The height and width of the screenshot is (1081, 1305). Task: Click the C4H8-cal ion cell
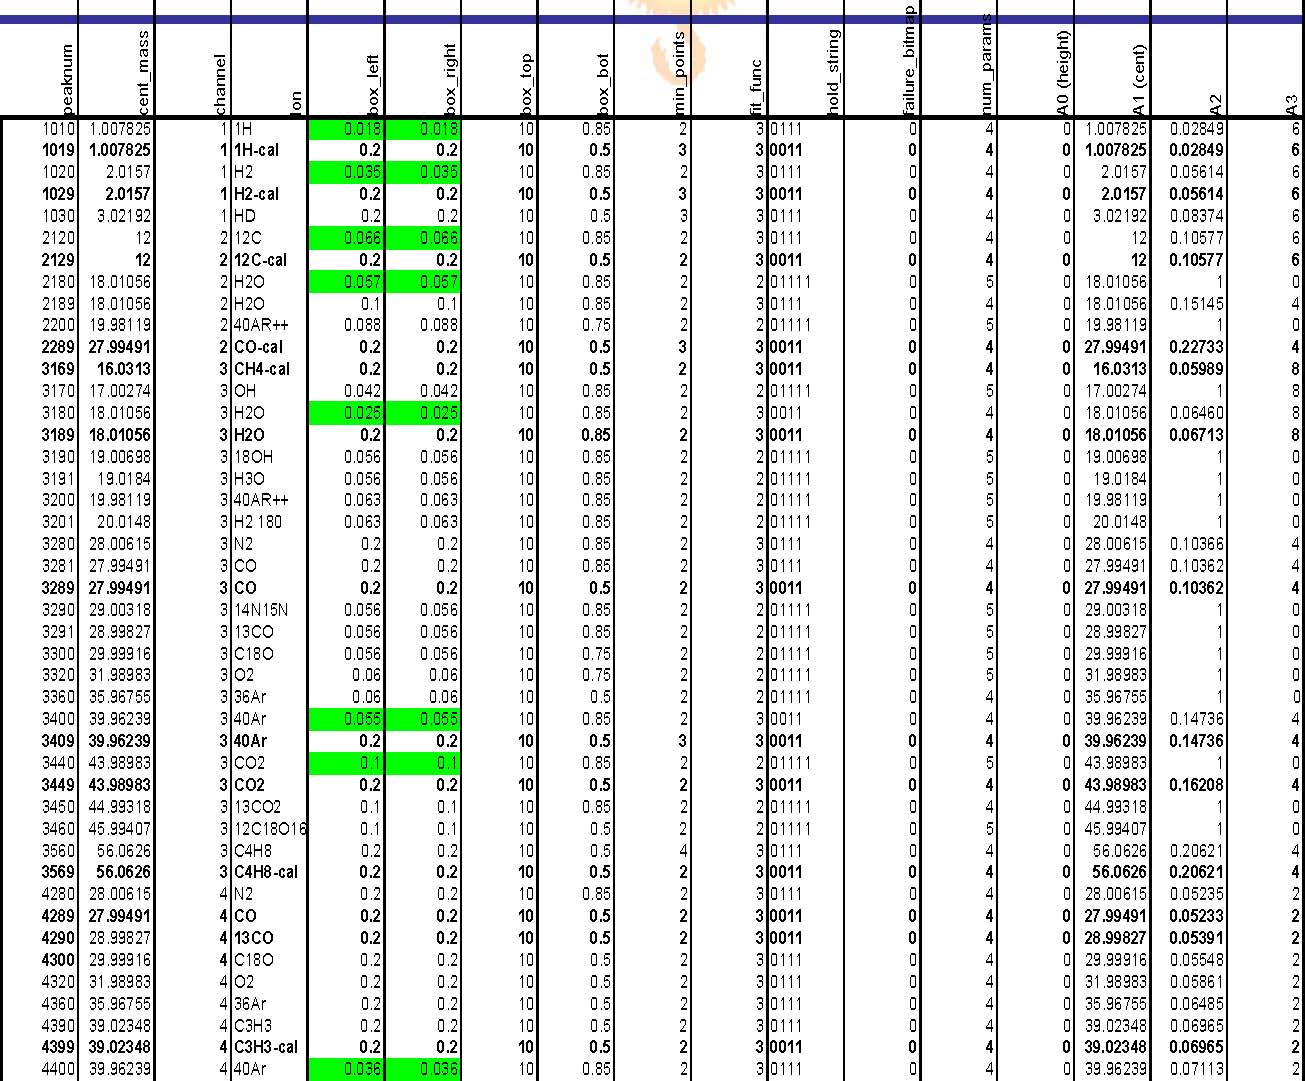(x=266, y=872)
